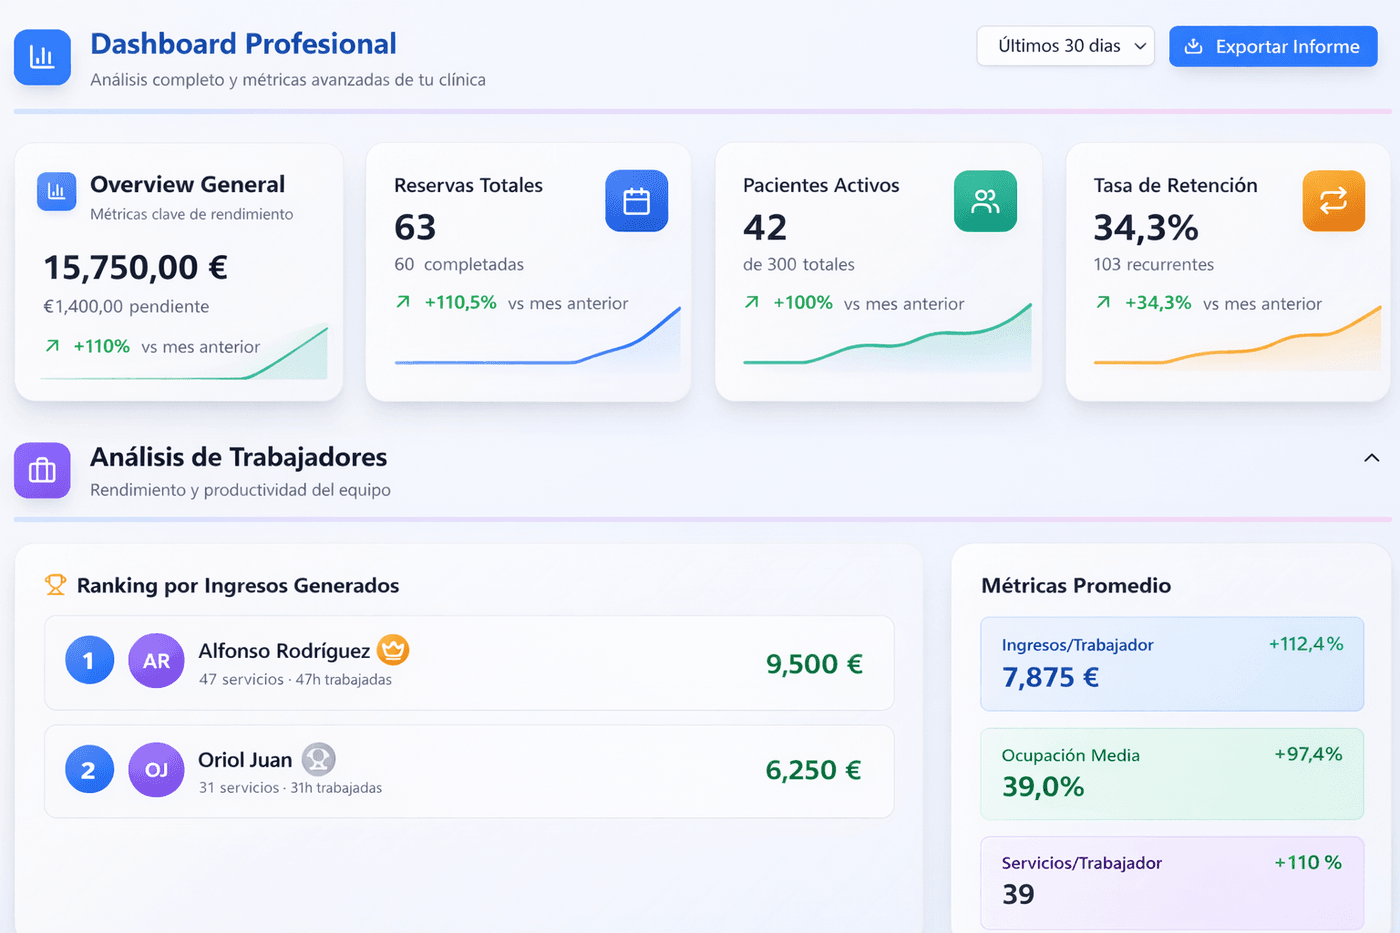Select the Servicios/Trabajador metric card
The width and height of the screenshot is (1400, 933).
click(1172, 882)
